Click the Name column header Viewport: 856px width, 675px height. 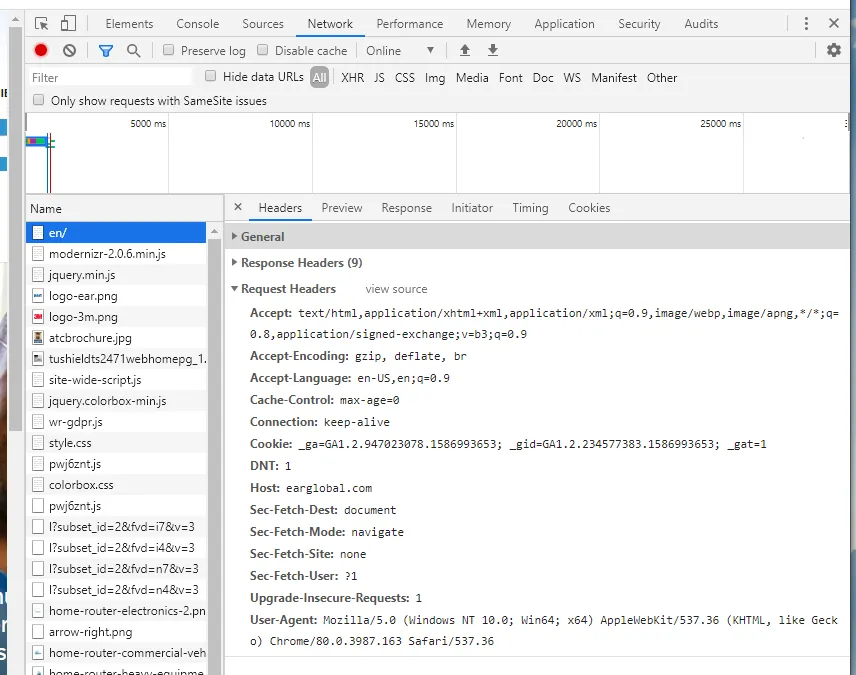pyautogui.click(x=124, y=209)
